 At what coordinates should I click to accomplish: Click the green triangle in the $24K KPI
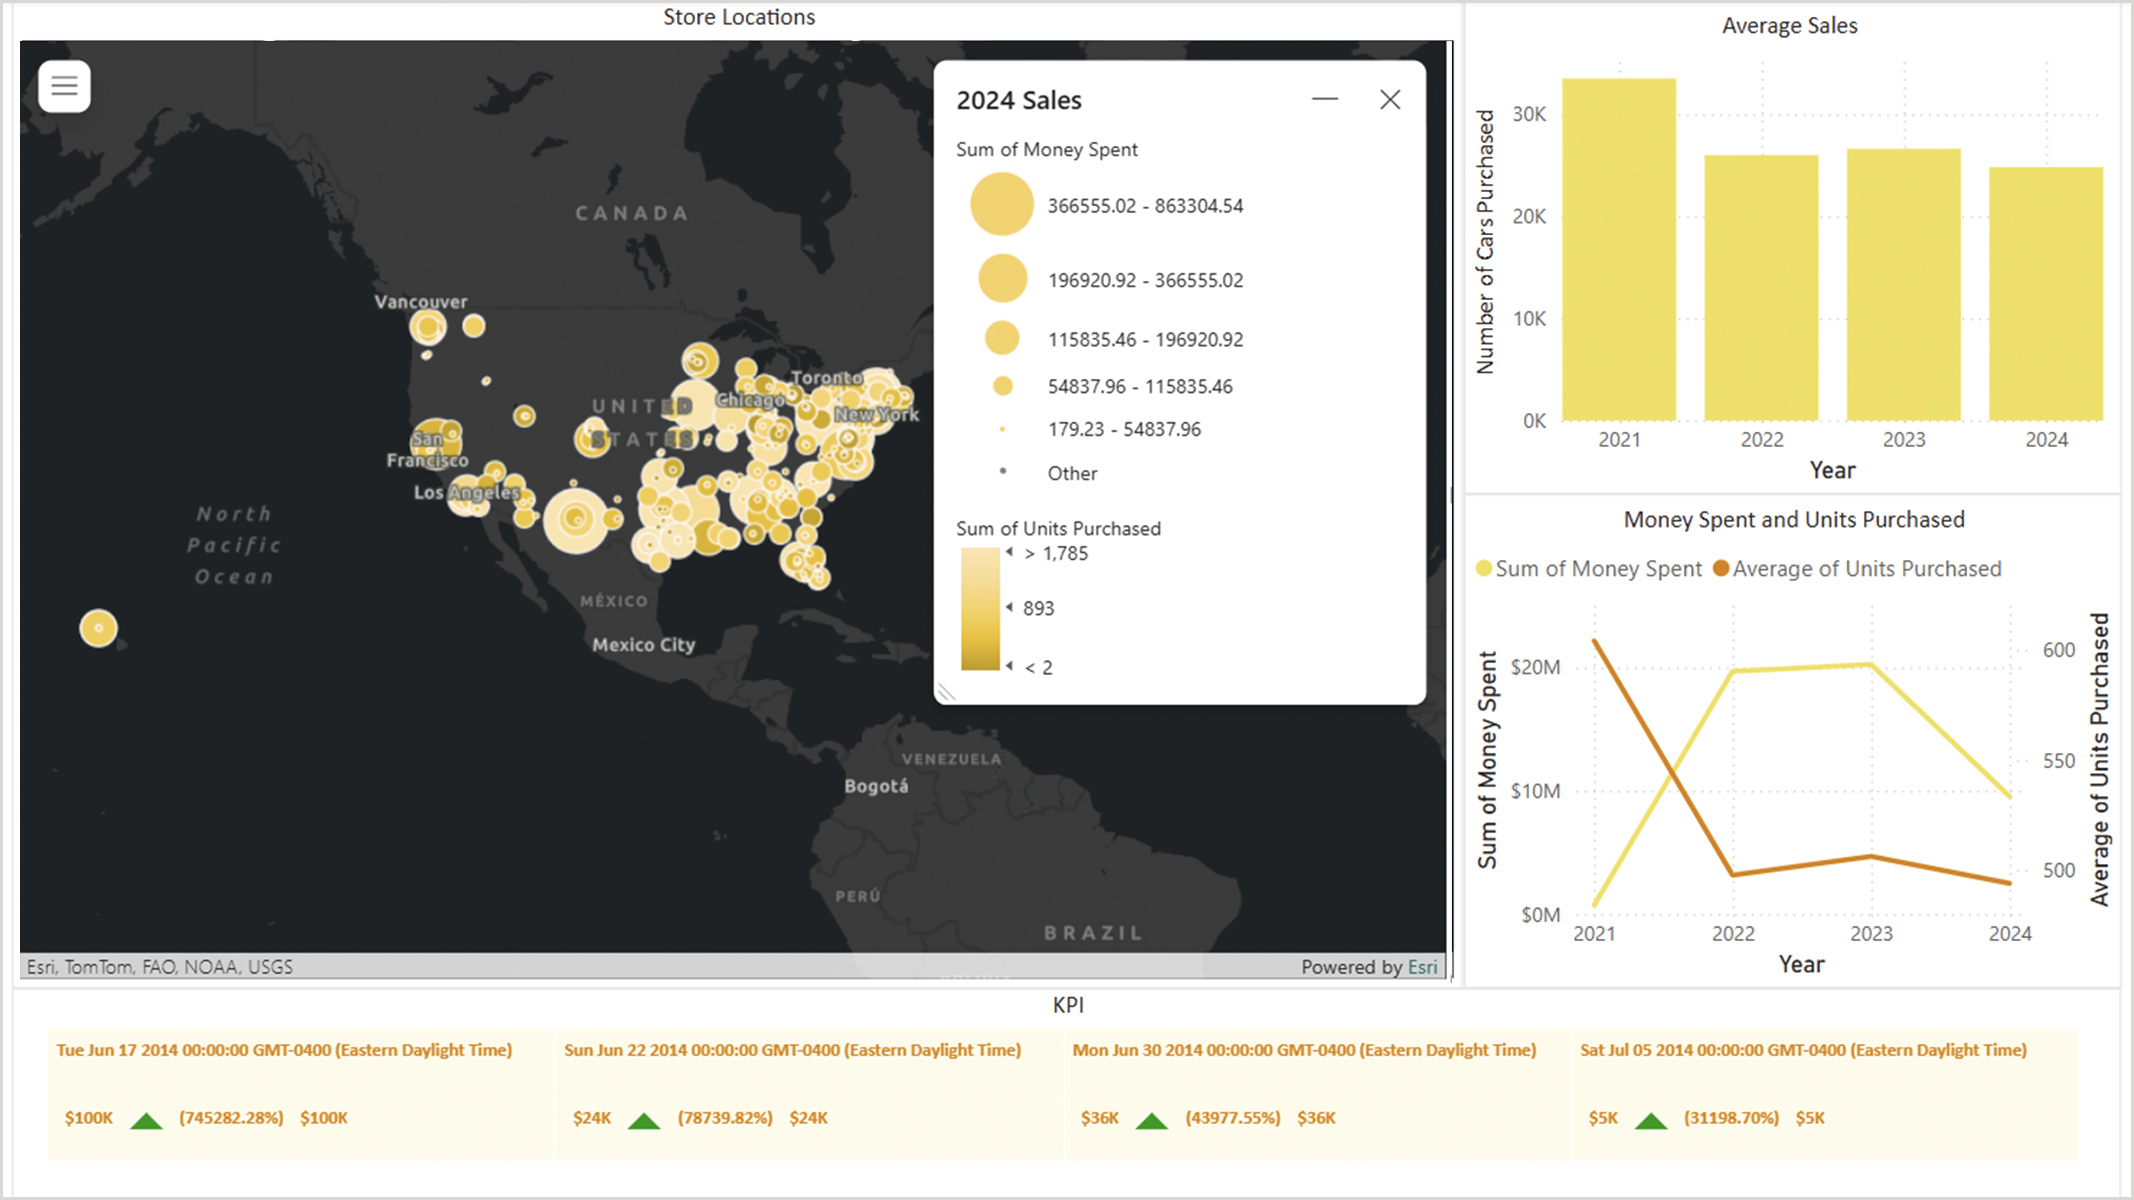click(644, 1120)
